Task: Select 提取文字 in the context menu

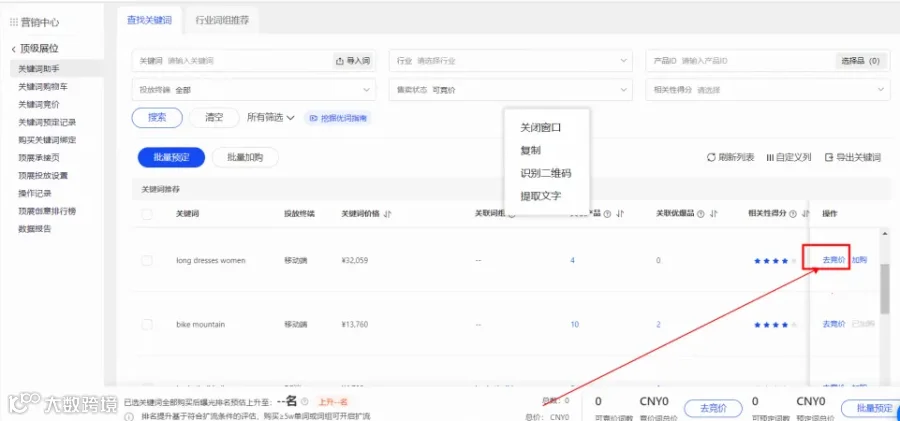Action: [x=540, y=196]
